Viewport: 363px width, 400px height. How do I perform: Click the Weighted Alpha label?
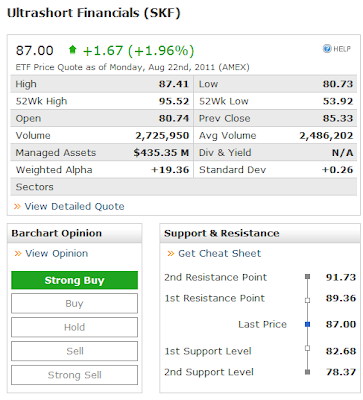(54, 170)
